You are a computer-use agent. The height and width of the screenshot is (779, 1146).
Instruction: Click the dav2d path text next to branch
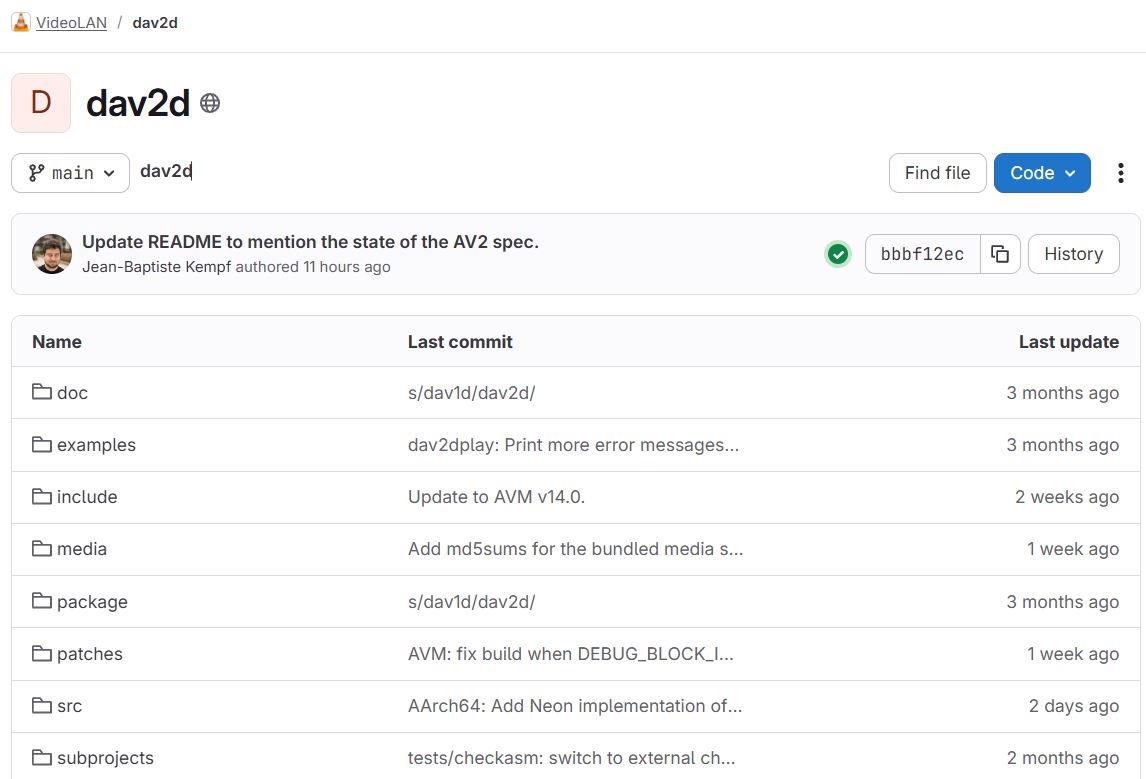(166, 171)
